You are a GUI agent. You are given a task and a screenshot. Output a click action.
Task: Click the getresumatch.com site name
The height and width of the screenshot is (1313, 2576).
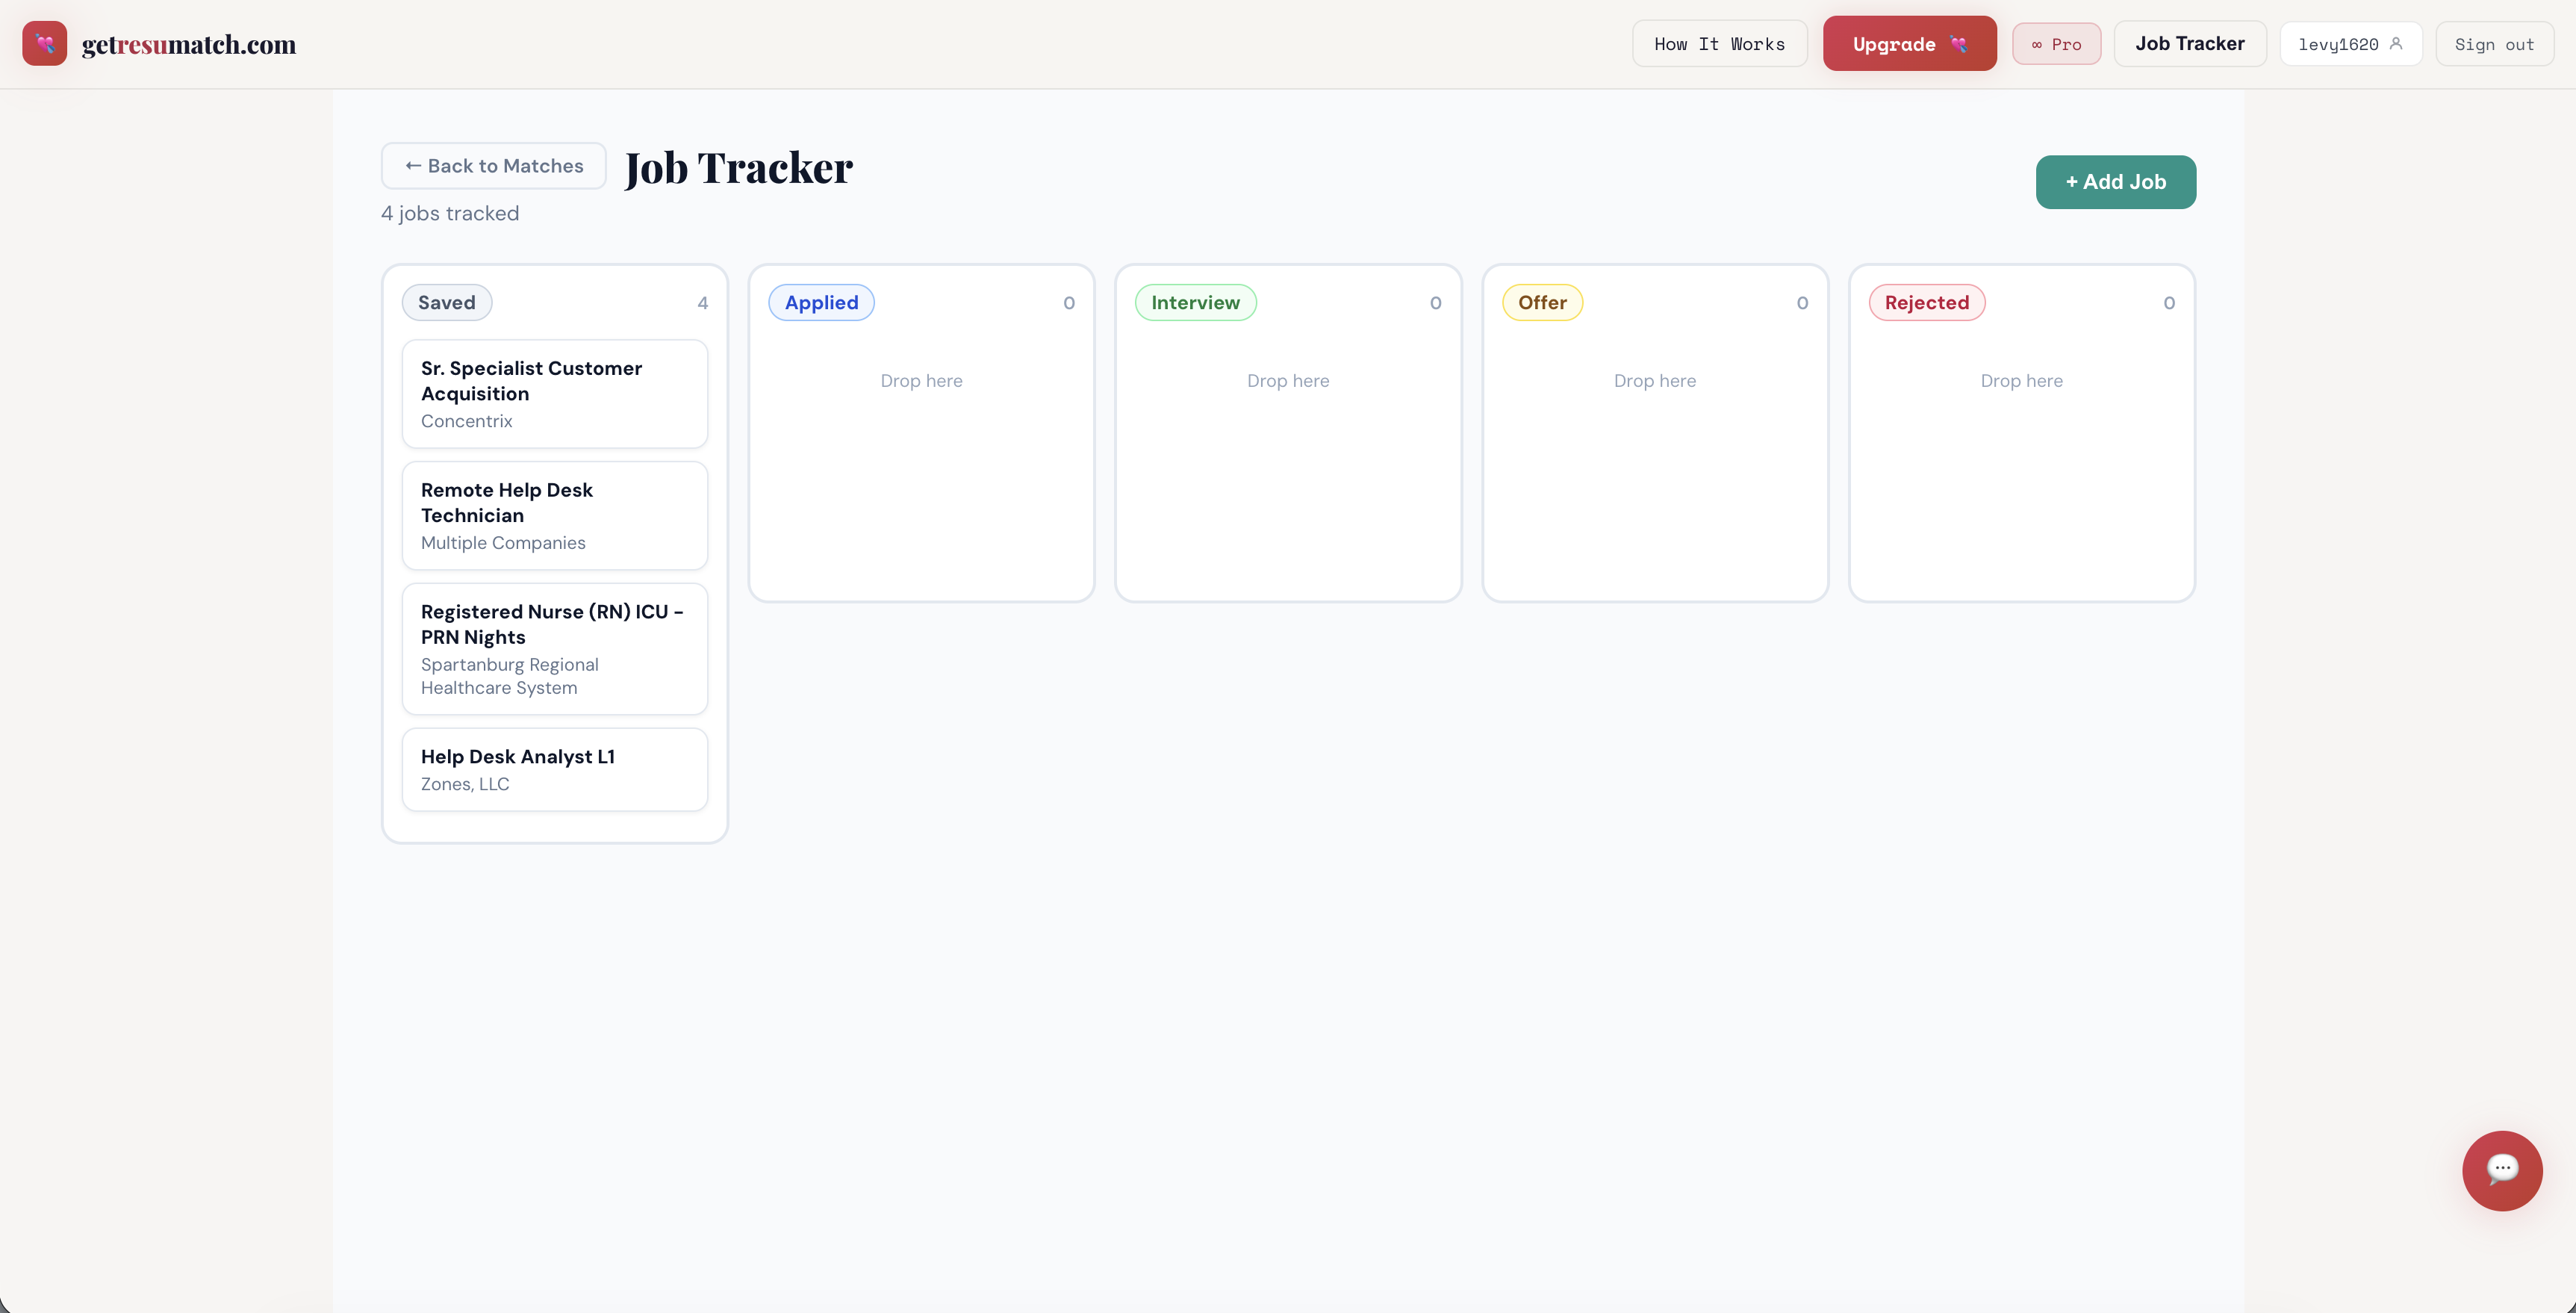pos(189,44)
